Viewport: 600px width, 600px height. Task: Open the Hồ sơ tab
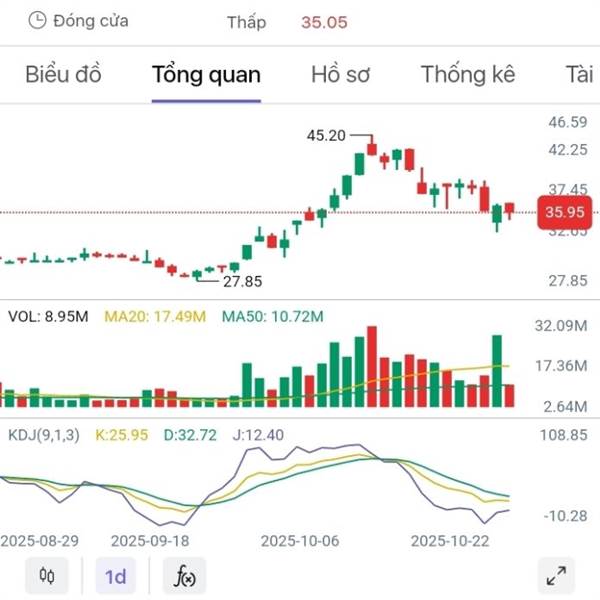(341, 74)
